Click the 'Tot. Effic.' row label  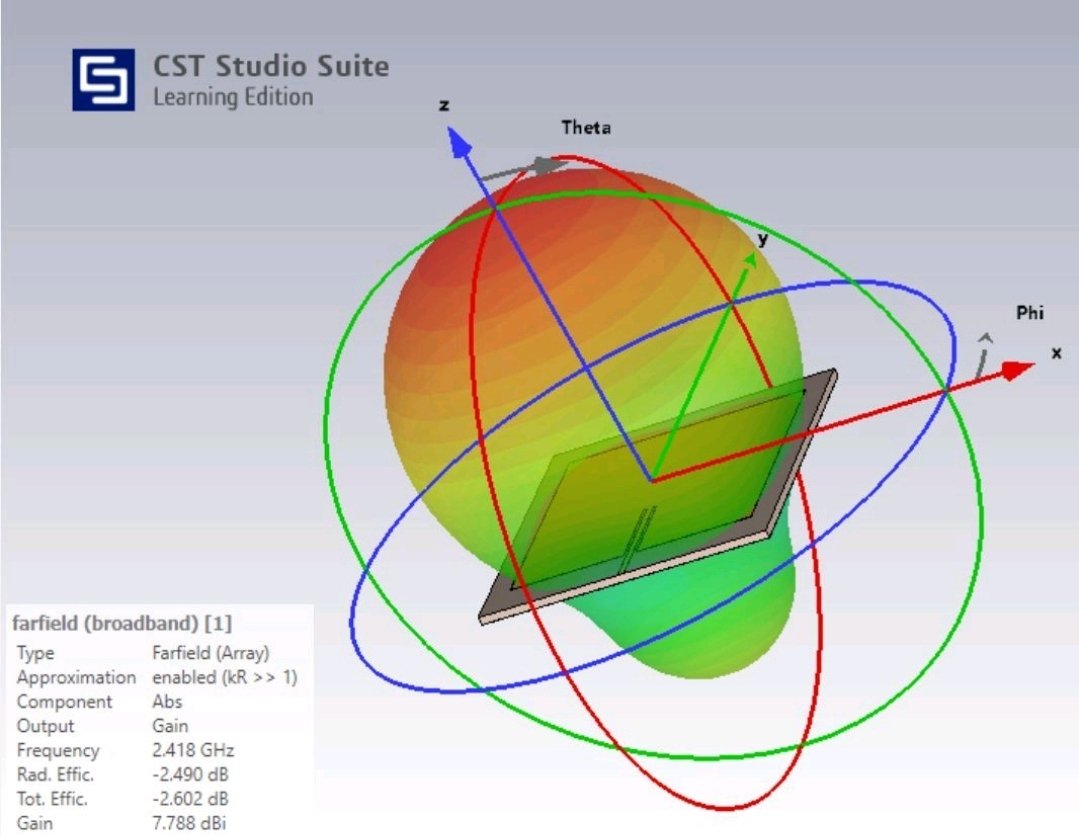coord(52,799)
